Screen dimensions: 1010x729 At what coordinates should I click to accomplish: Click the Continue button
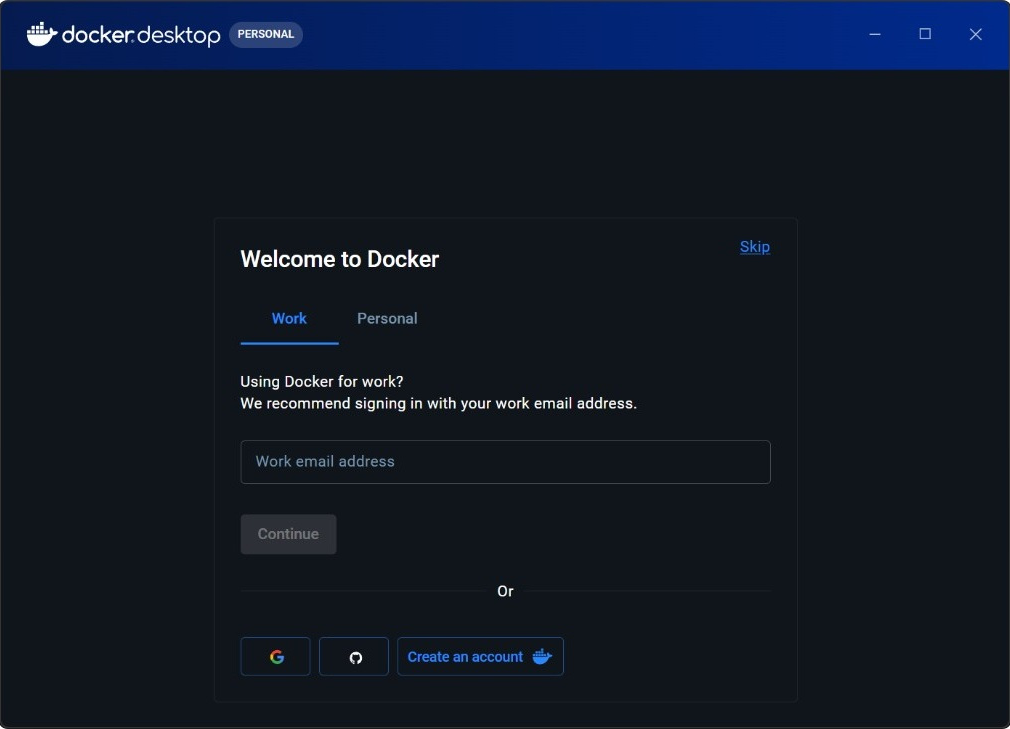pos(288,534)
